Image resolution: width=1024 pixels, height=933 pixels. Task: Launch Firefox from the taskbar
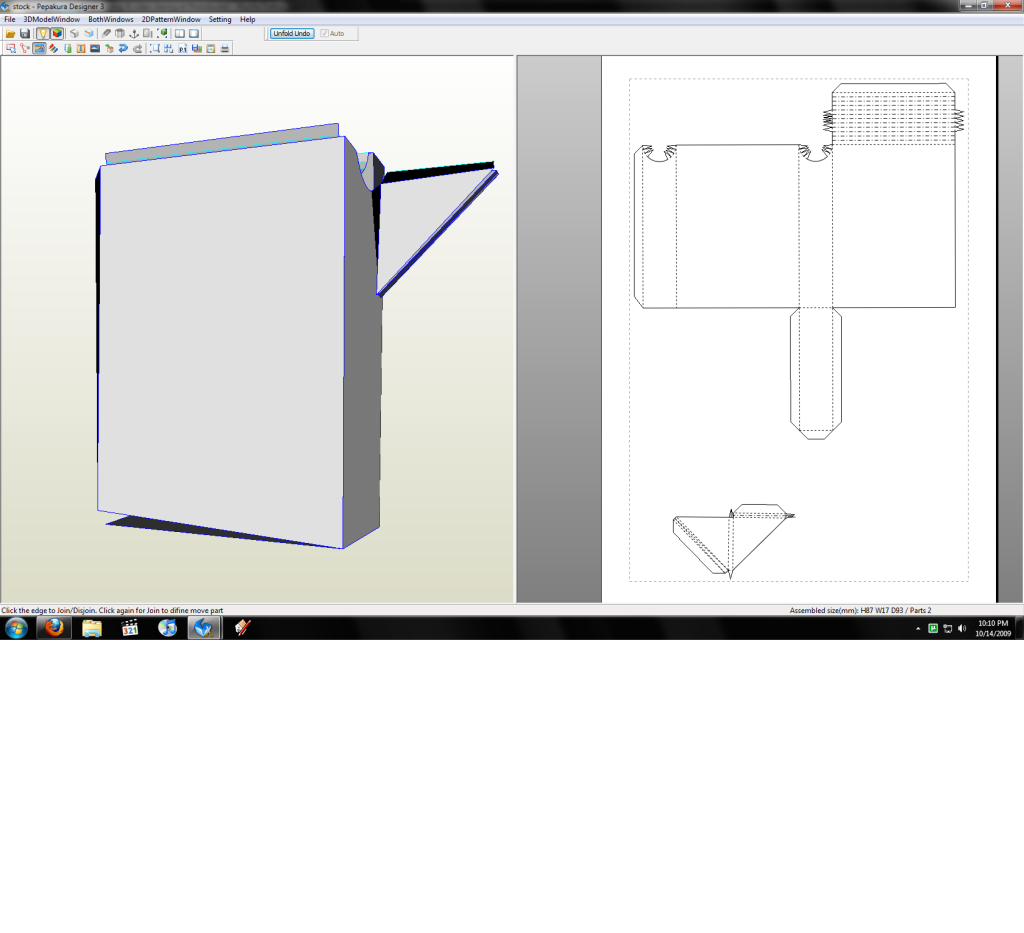(x=54, y=628)
